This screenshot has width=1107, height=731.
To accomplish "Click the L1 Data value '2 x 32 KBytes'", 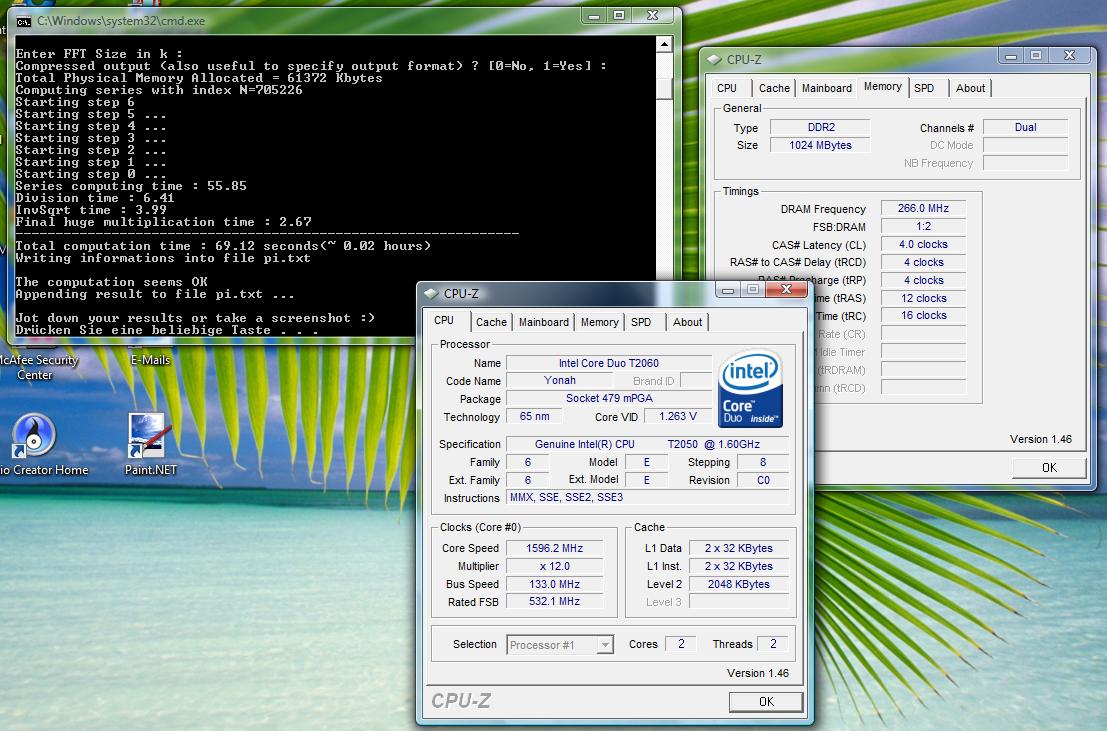I will point(738,548).
